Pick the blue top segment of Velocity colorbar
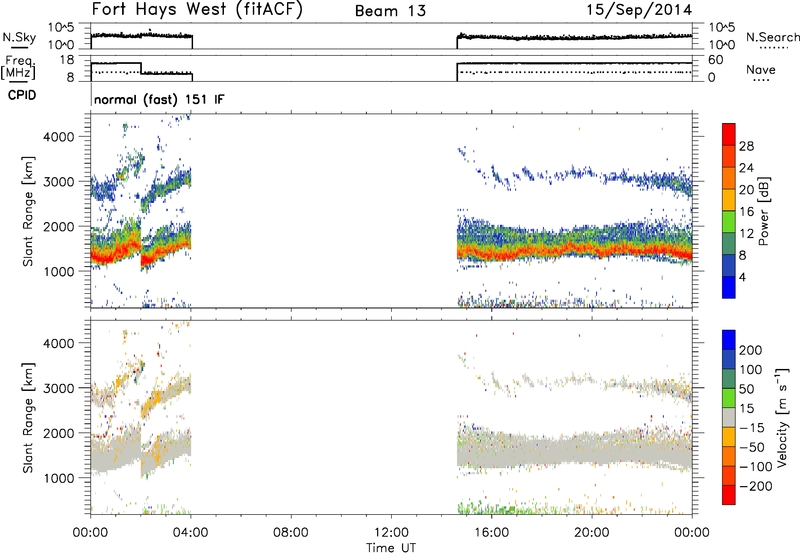Image resolution: width=800 pixels, height=554 pixels. [x=729, y=340]
